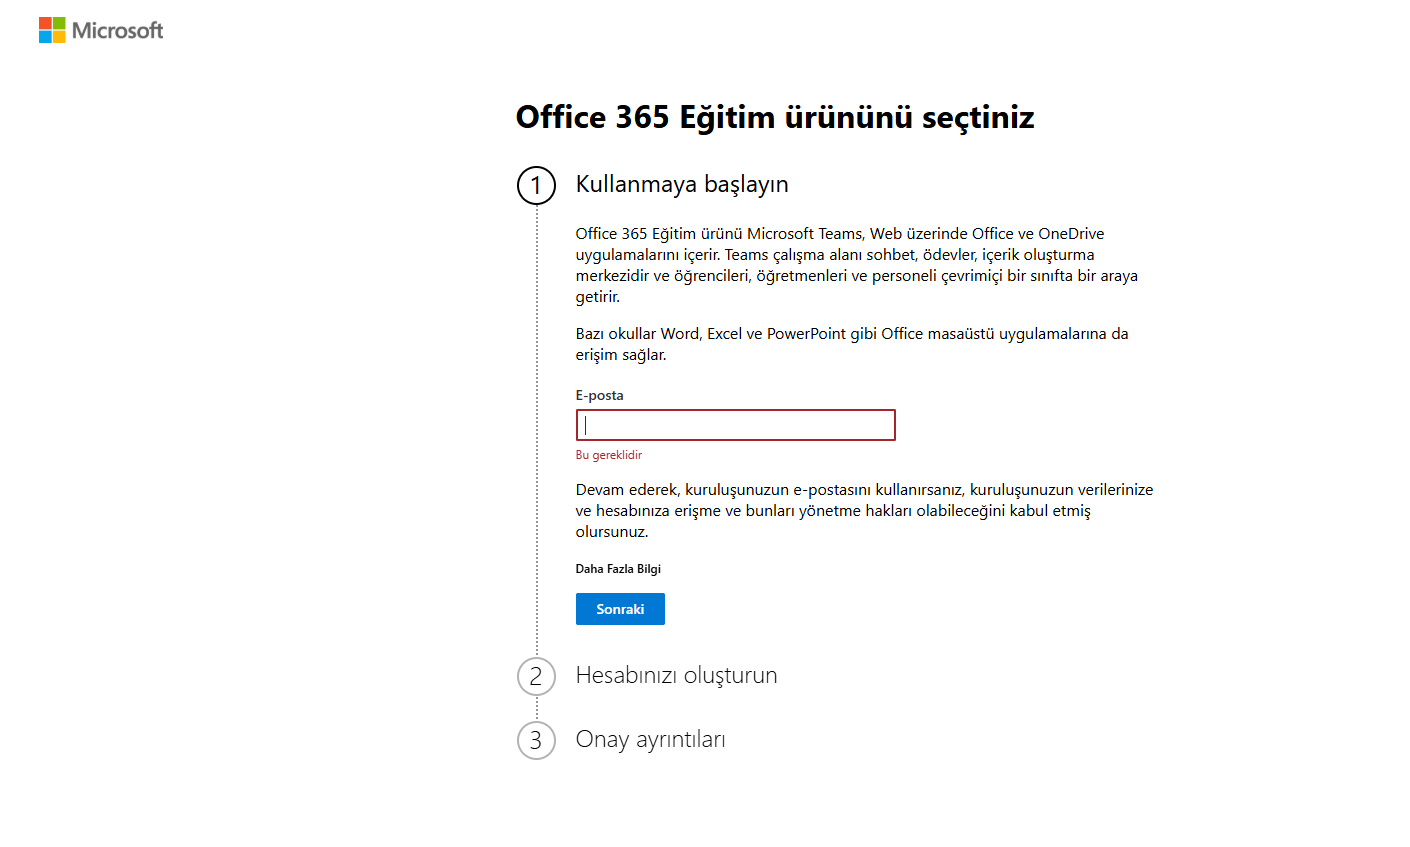
Task: Select the step 1 circle icon
Action: [536, 186]
